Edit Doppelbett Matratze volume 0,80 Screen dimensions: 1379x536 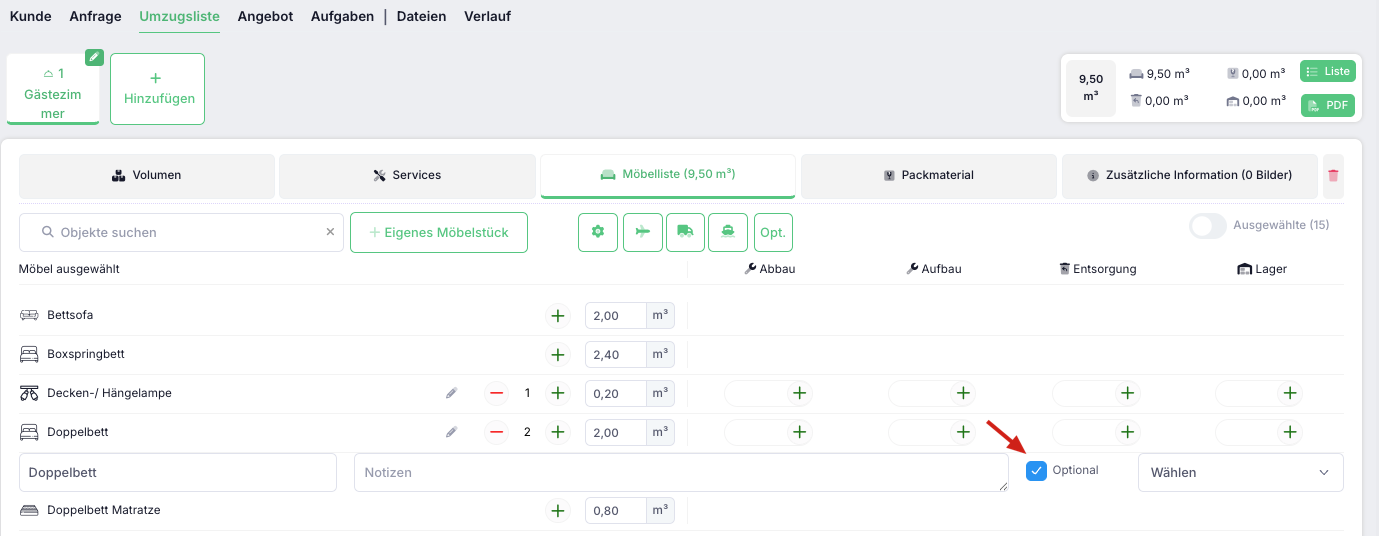(615, 511)
